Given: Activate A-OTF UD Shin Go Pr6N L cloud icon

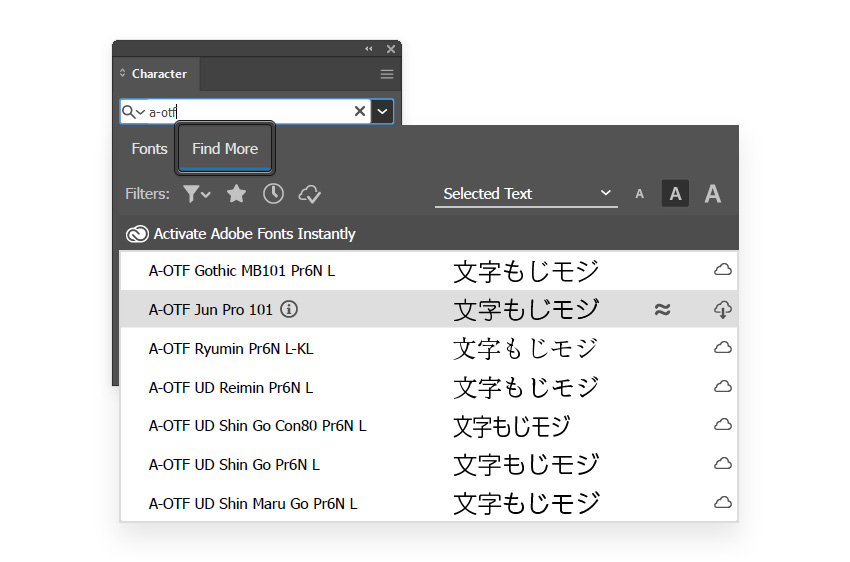Looking at the screenshot, I should click(723, 463).
